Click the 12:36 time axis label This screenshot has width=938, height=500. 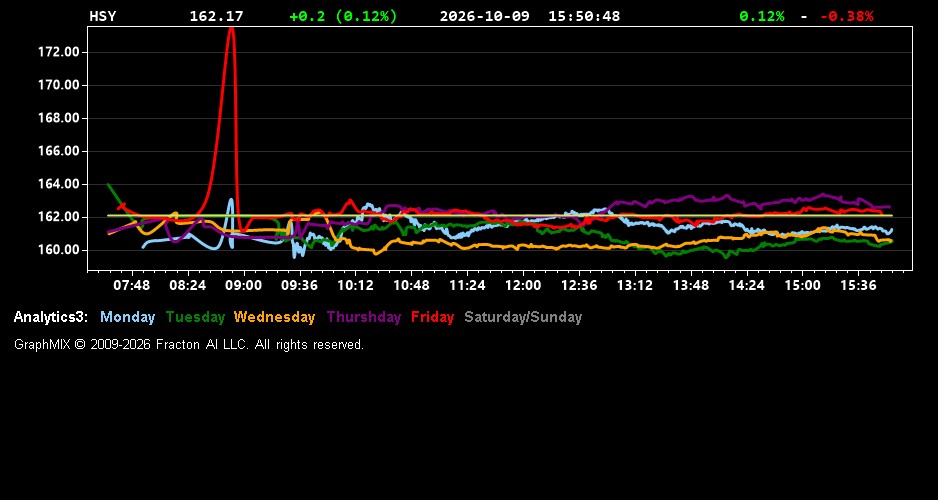[x=579, y=285]
